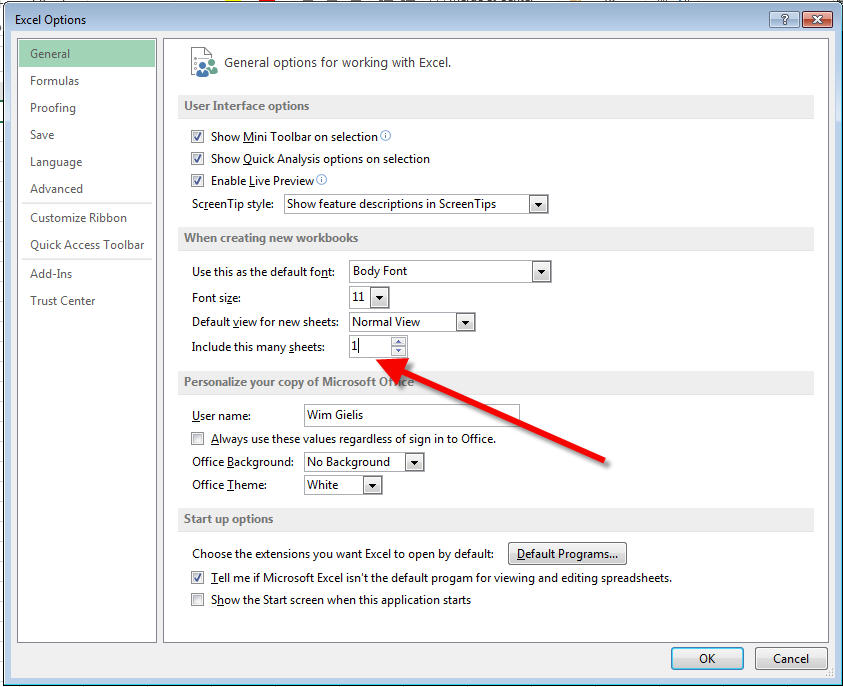843x687 pixels.
Task: Open Default view for new sheets dropdown
Action: click(x=465, y=323)
